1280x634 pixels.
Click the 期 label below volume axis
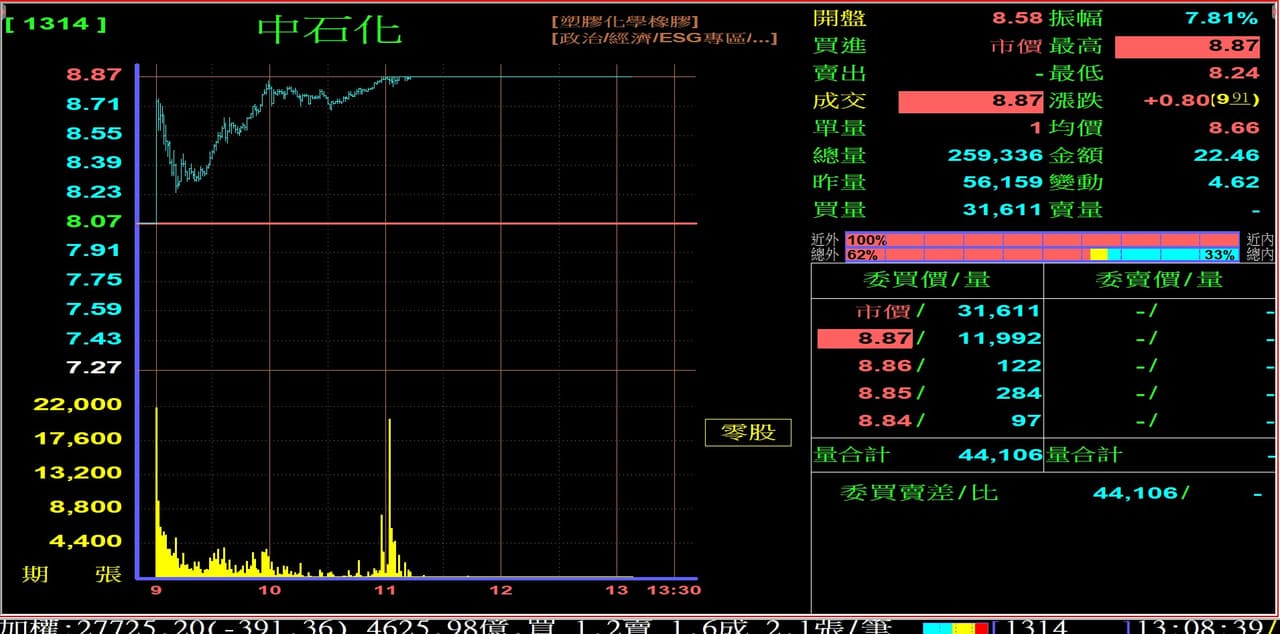click(35, 574)
